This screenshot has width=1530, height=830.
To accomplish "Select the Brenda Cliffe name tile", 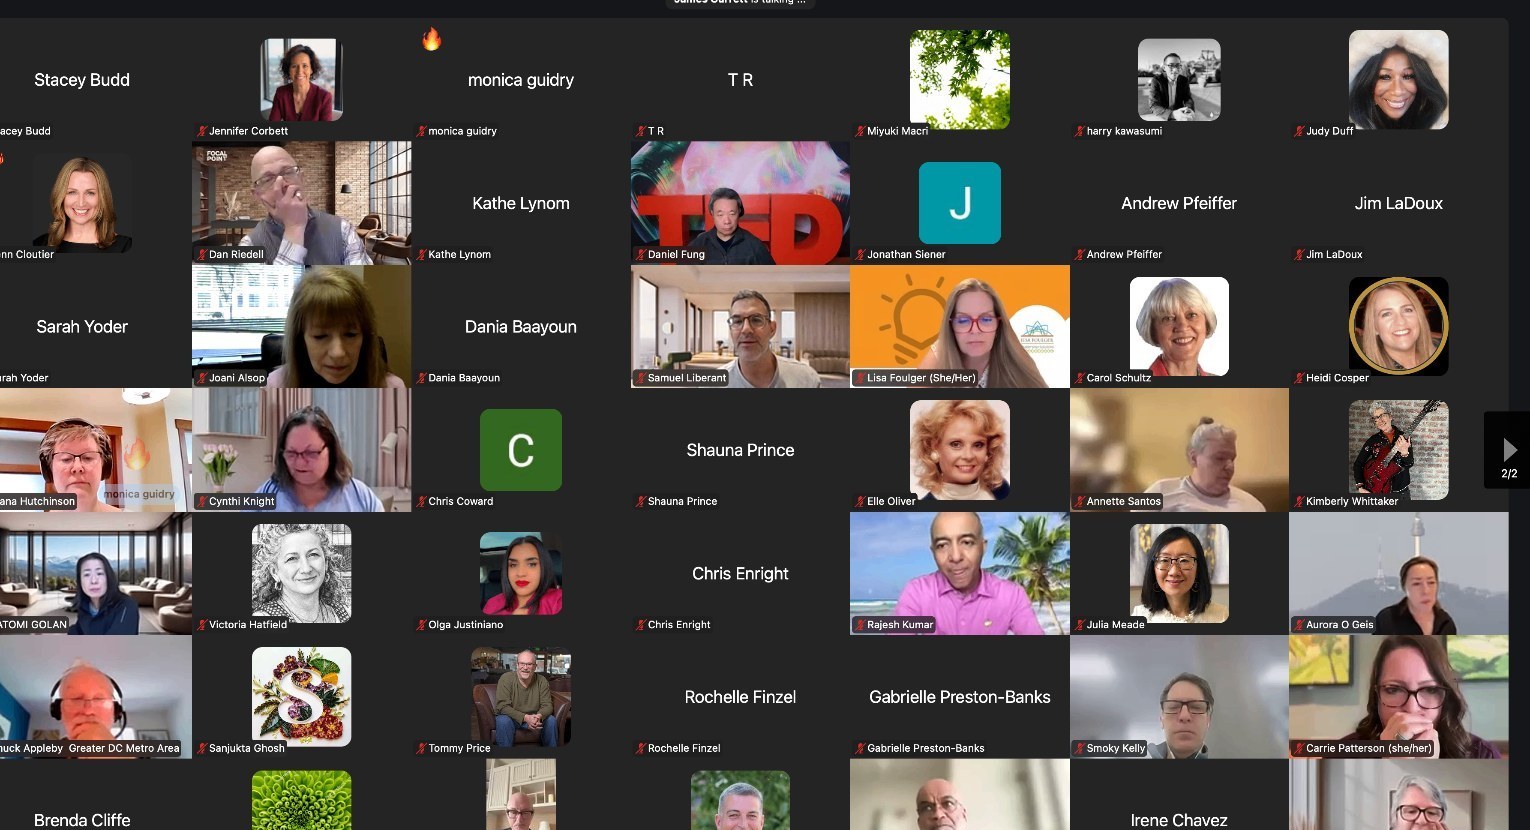I will pos(95,795).
